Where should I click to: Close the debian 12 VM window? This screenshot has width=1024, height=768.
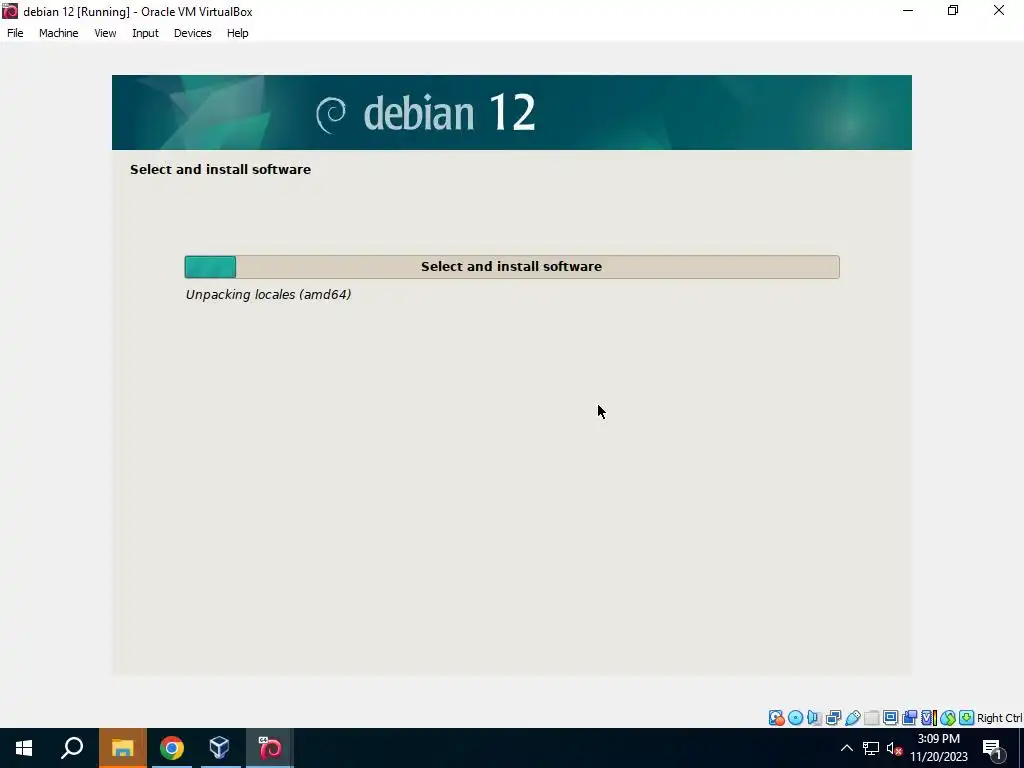(x=999, y=11)
